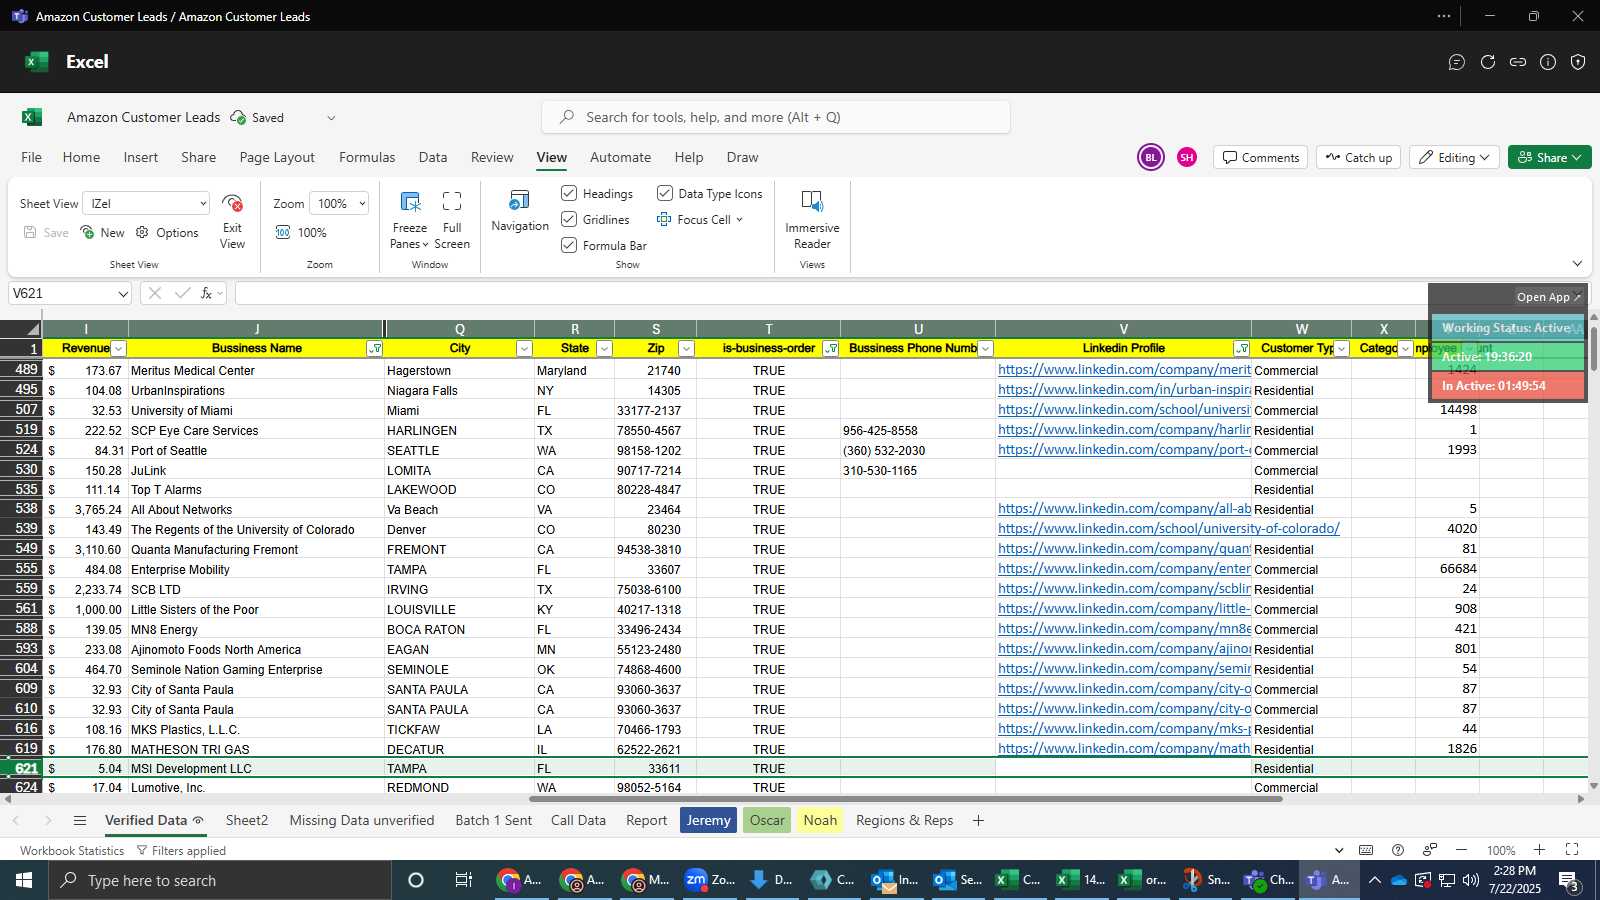Image resolution: width=1600 pixels, height=900 pixels.
Task: Click the zoom out minus icon in status bar
Action: coord(1461,850)
